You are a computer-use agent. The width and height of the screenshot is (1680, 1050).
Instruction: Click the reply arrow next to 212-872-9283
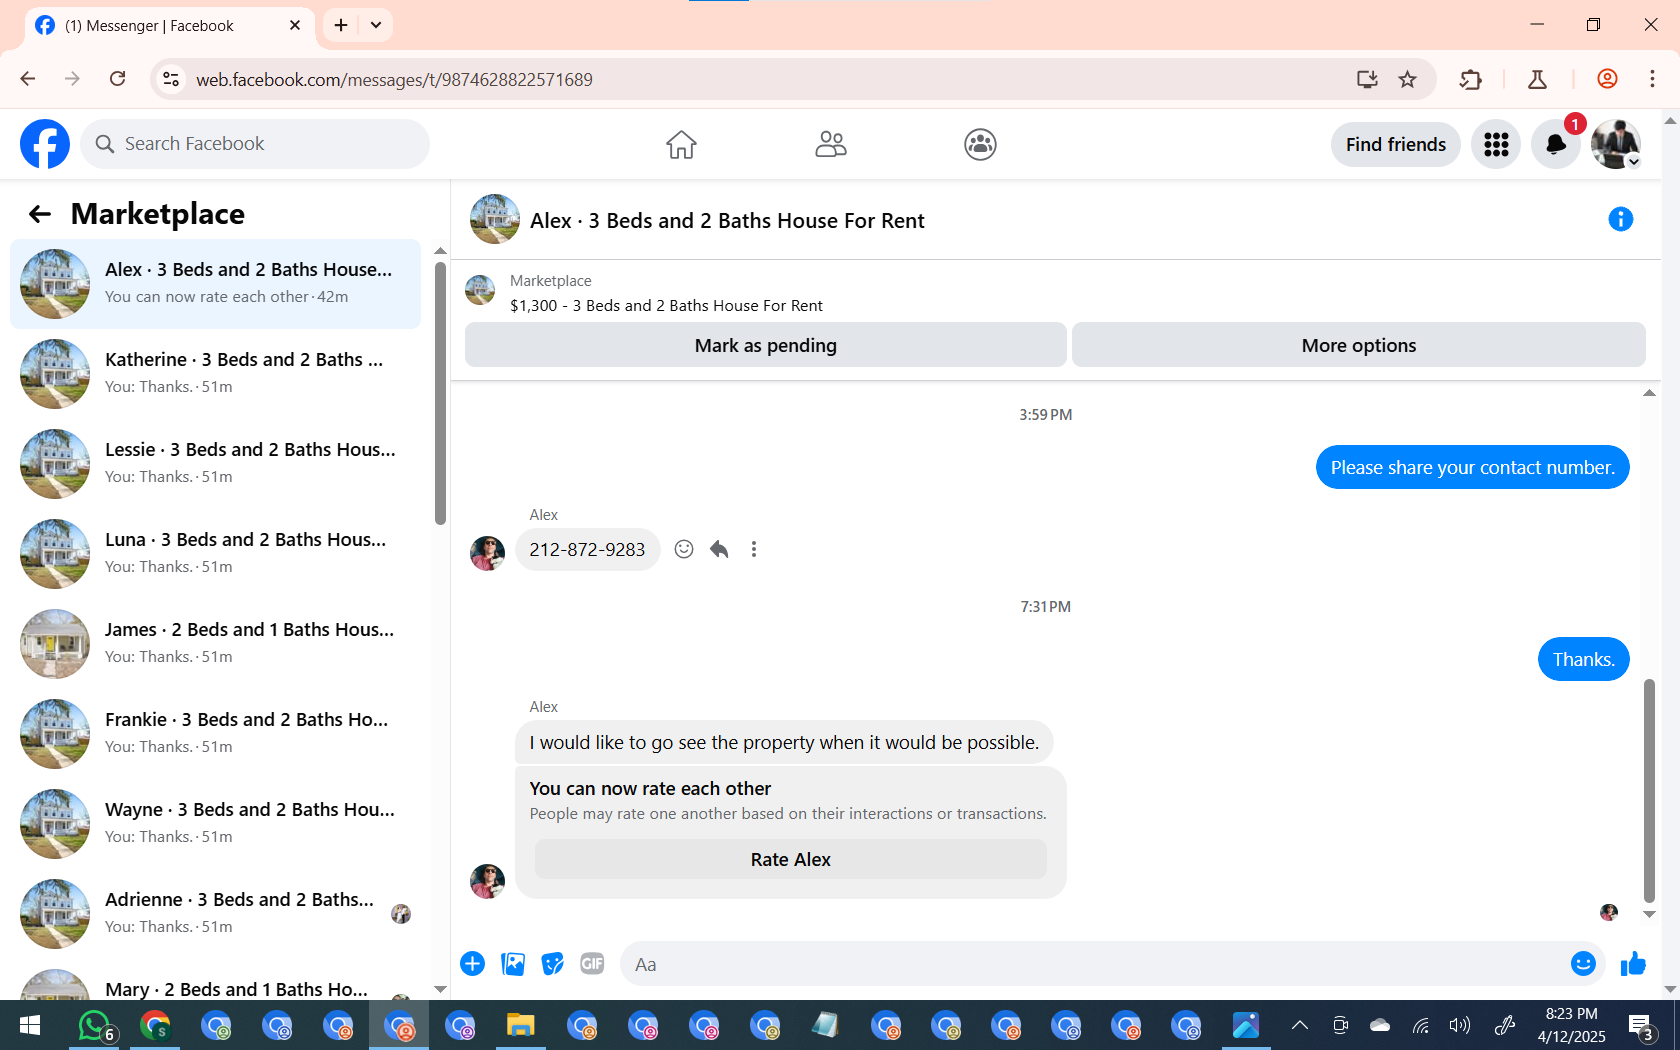719,549
